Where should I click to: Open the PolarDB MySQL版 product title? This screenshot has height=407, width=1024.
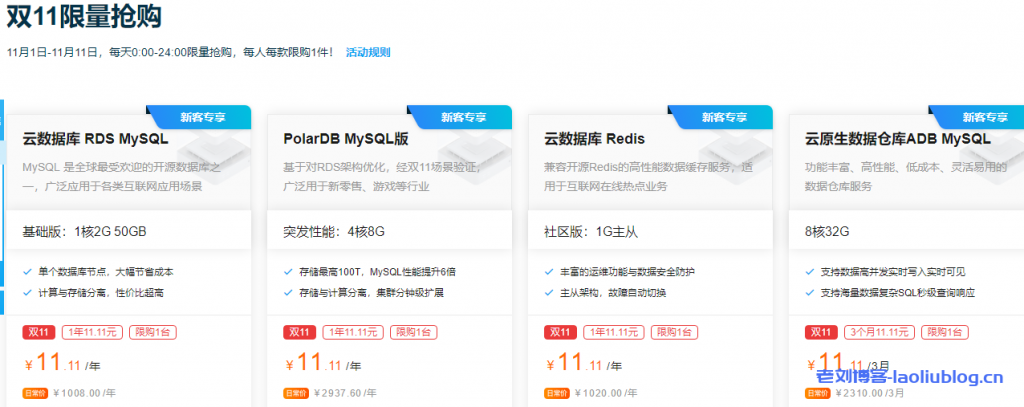(x=346, y=139)
